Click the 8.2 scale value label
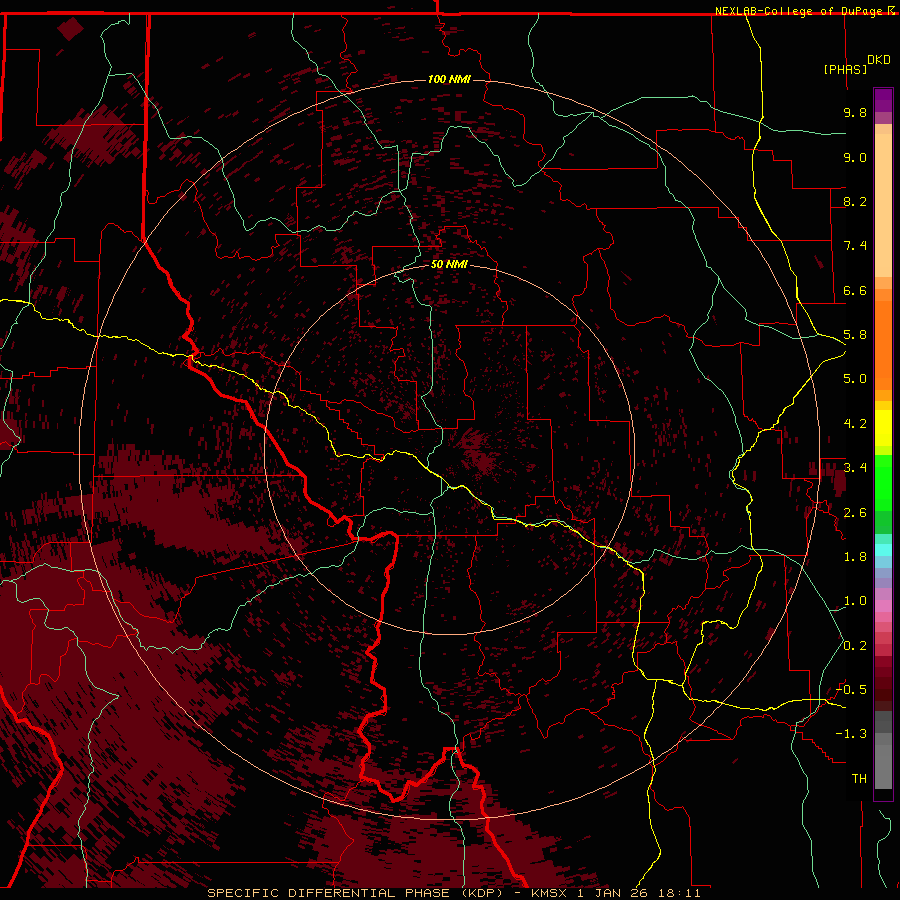This screenshot has height=900, width=900. tap(855, 201)
